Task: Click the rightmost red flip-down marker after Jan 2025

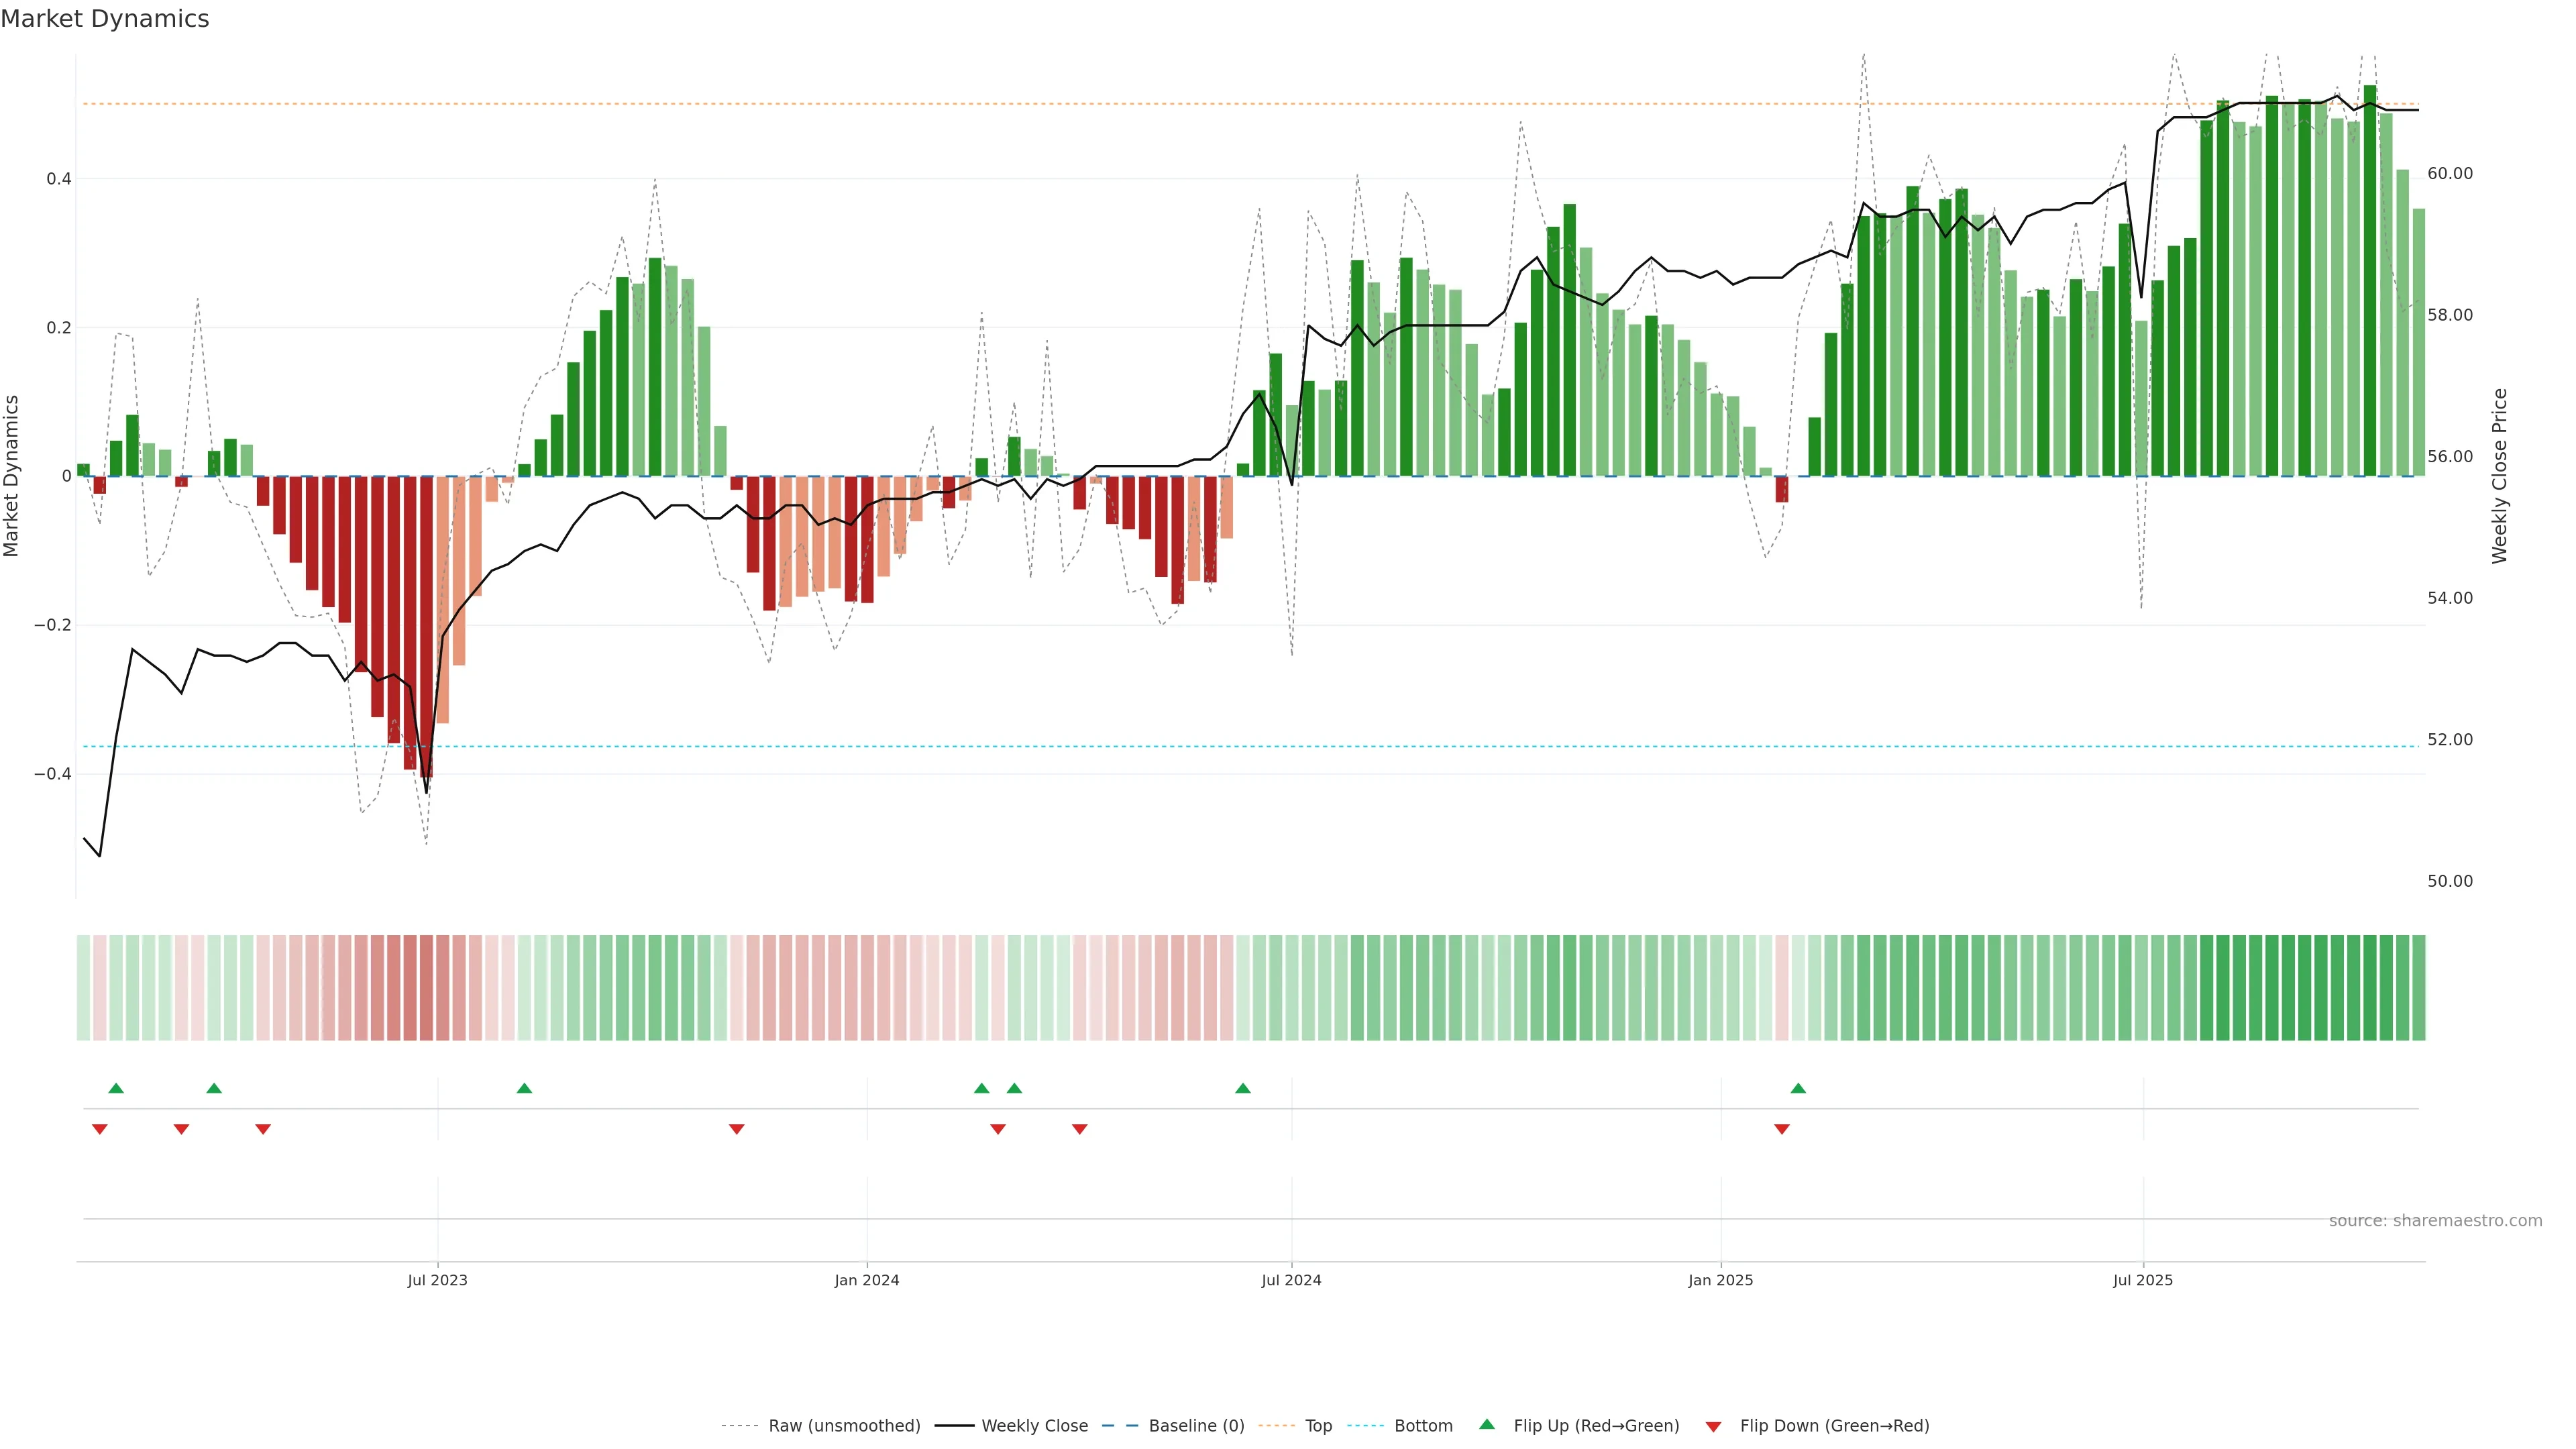Action: click(x=1782, y=1129)
